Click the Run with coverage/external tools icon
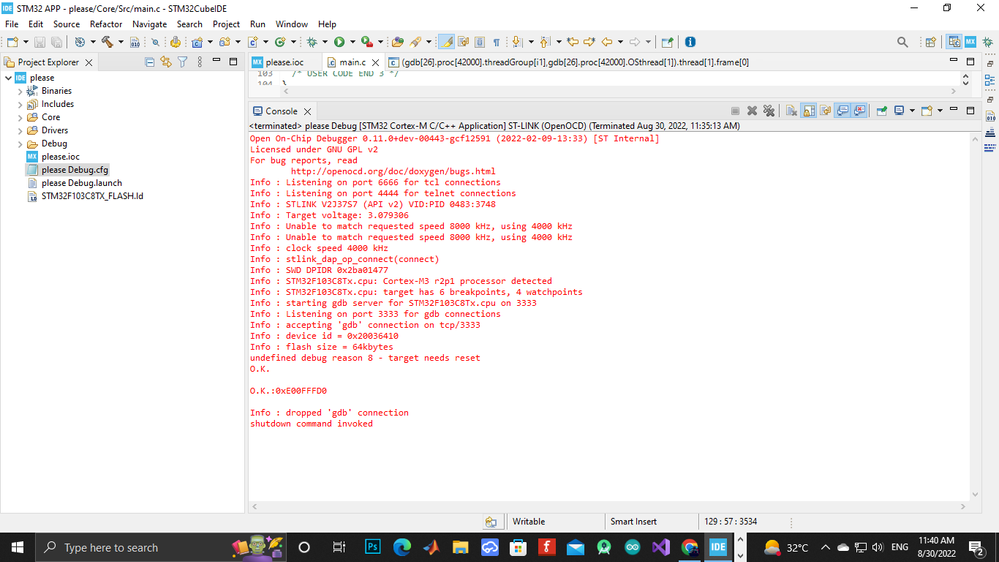 pos(367,42)
